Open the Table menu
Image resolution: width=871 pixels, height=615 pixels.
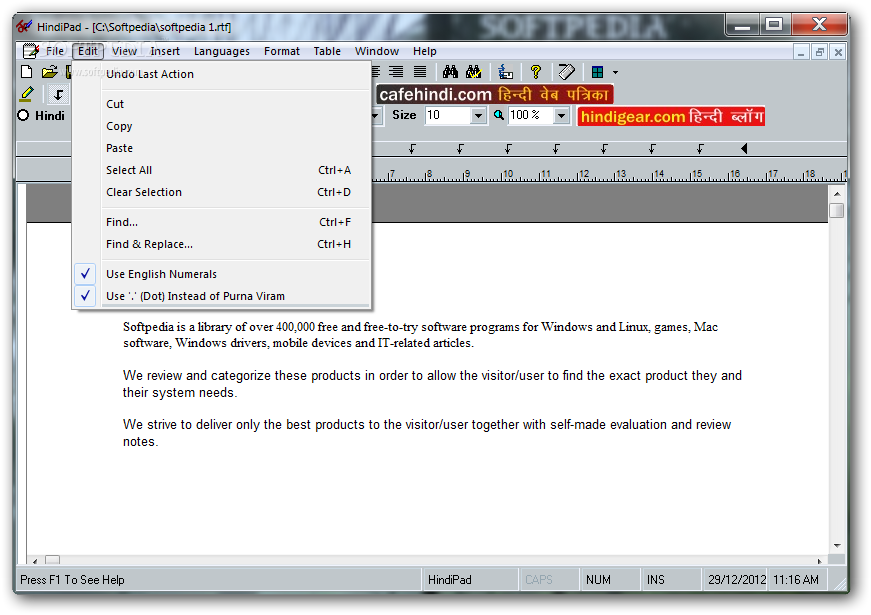coord(327,51)
